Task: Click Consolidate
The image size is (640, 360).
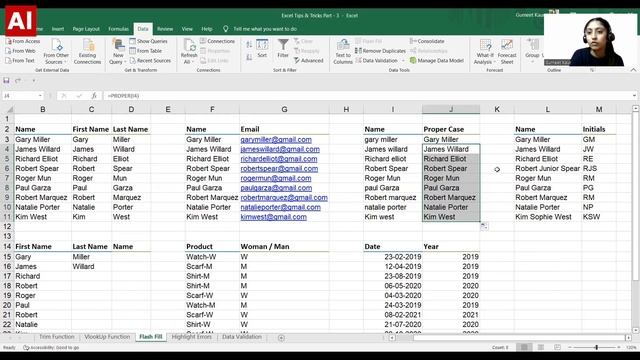Action: point(427,41)
